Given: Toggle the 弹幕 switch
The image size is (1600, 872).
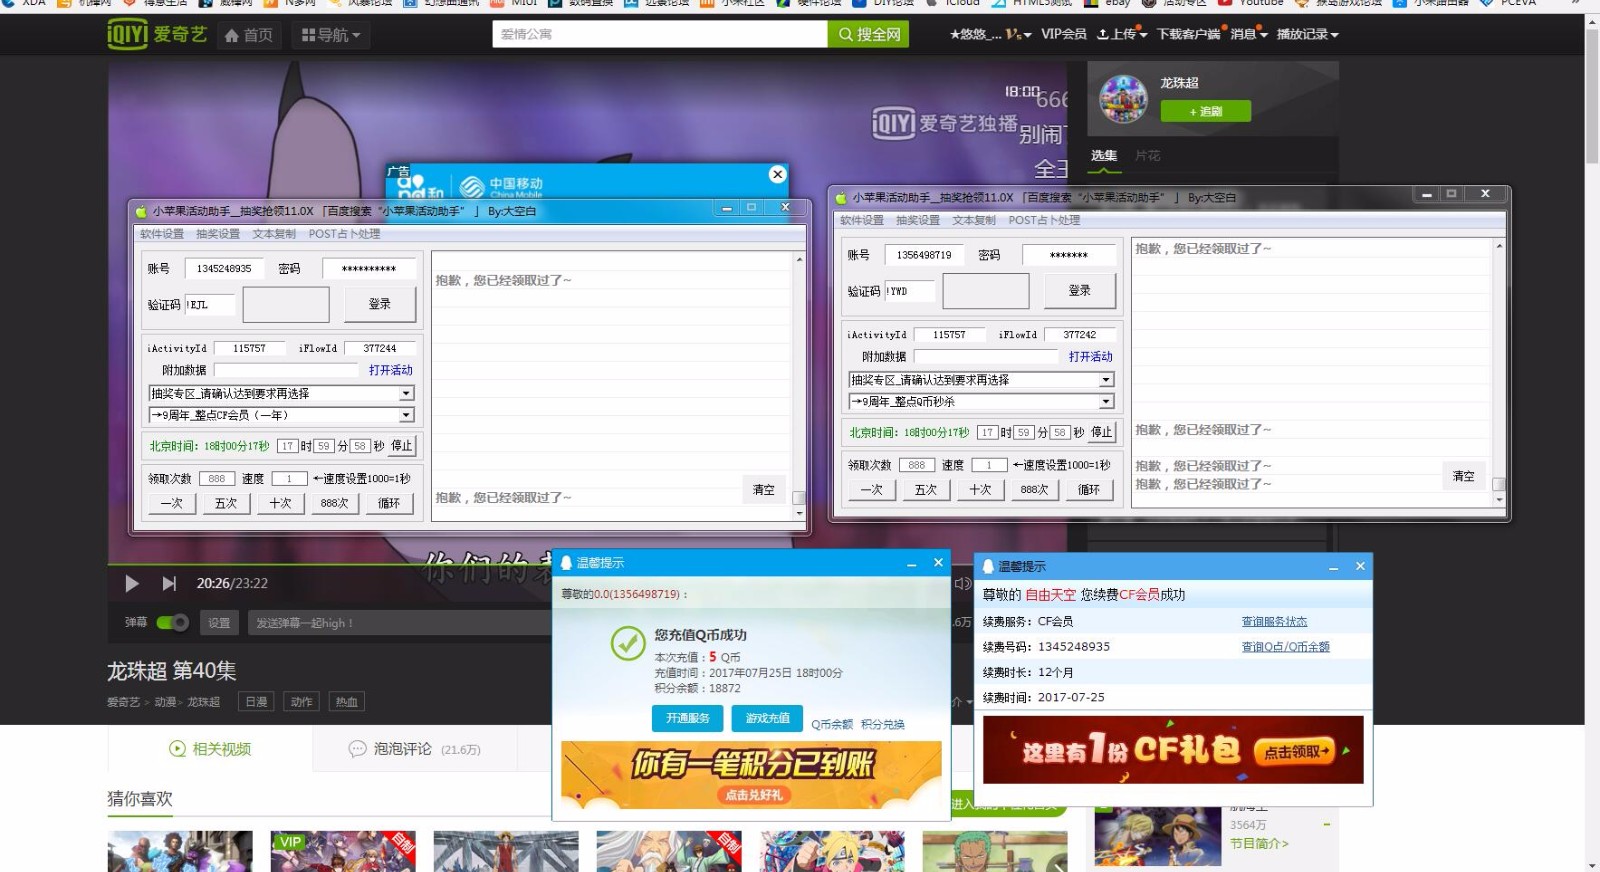Looking at the screenshot, I should click(172, 622).
